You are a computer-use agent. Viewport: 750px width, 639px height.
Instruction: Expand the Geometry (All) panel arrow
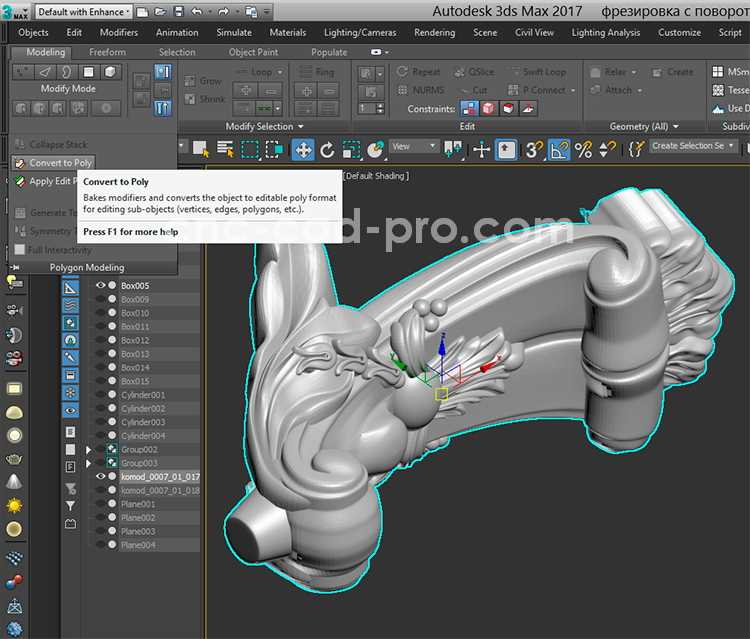[x=676, y=126]
